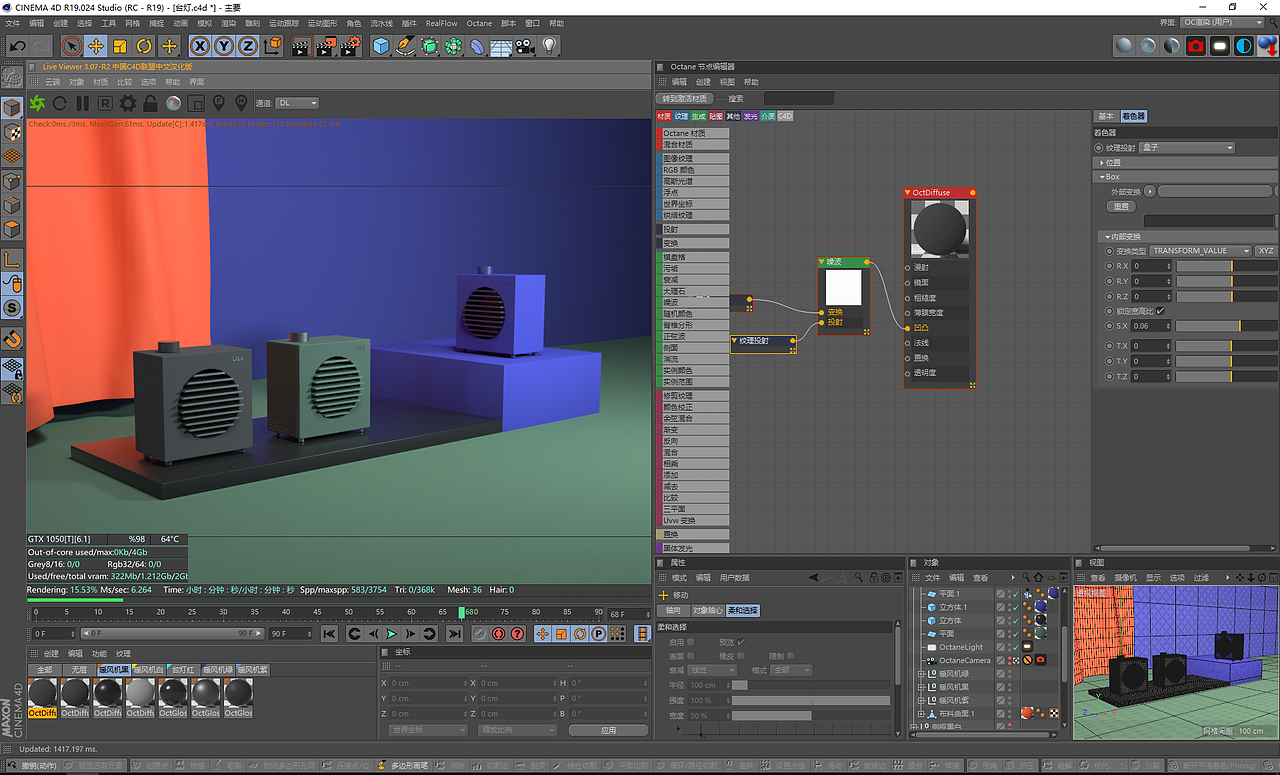Viewport: 1280px width, 775px height.
Task: Open the Octane menu in main menu bar
Action: click(479, 23)
